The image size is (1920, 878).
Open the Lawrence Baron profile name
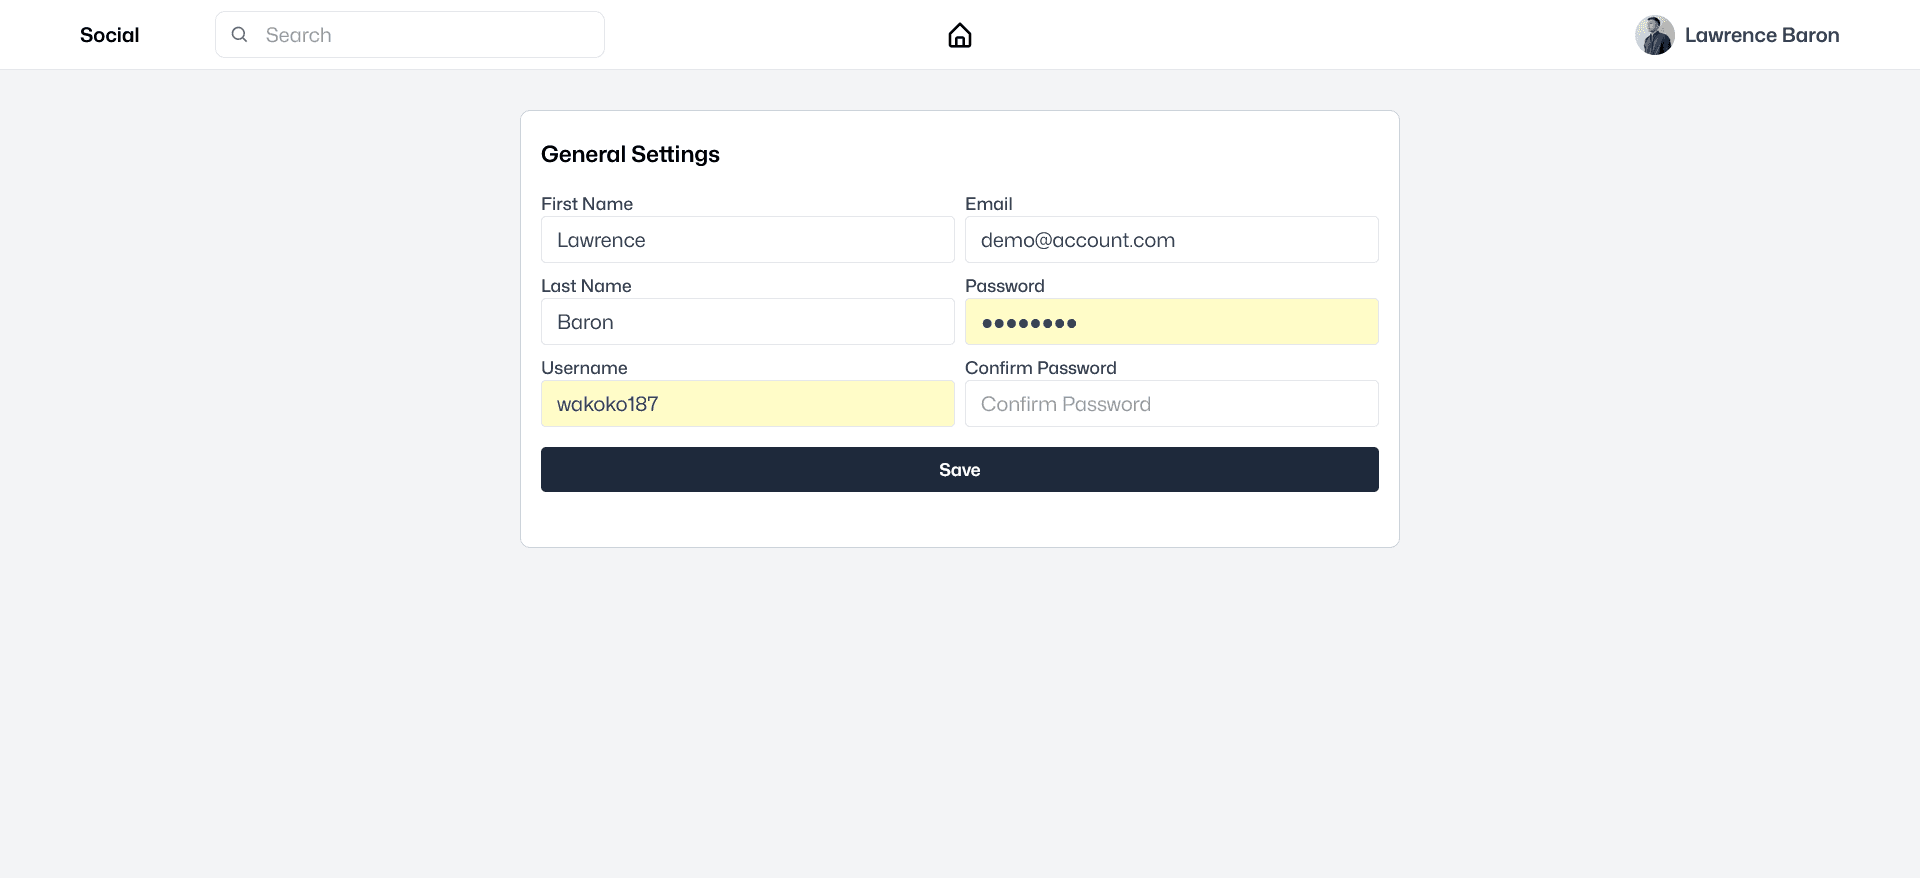coord(1762,35)
